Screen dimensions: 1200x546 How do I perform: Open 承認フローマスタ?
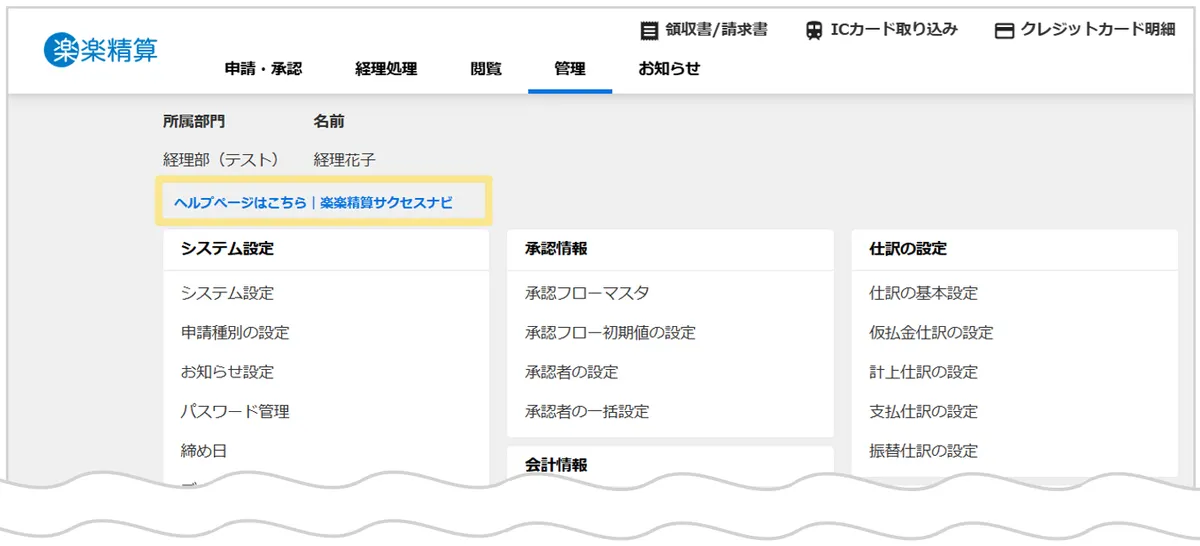pos(587,293)
